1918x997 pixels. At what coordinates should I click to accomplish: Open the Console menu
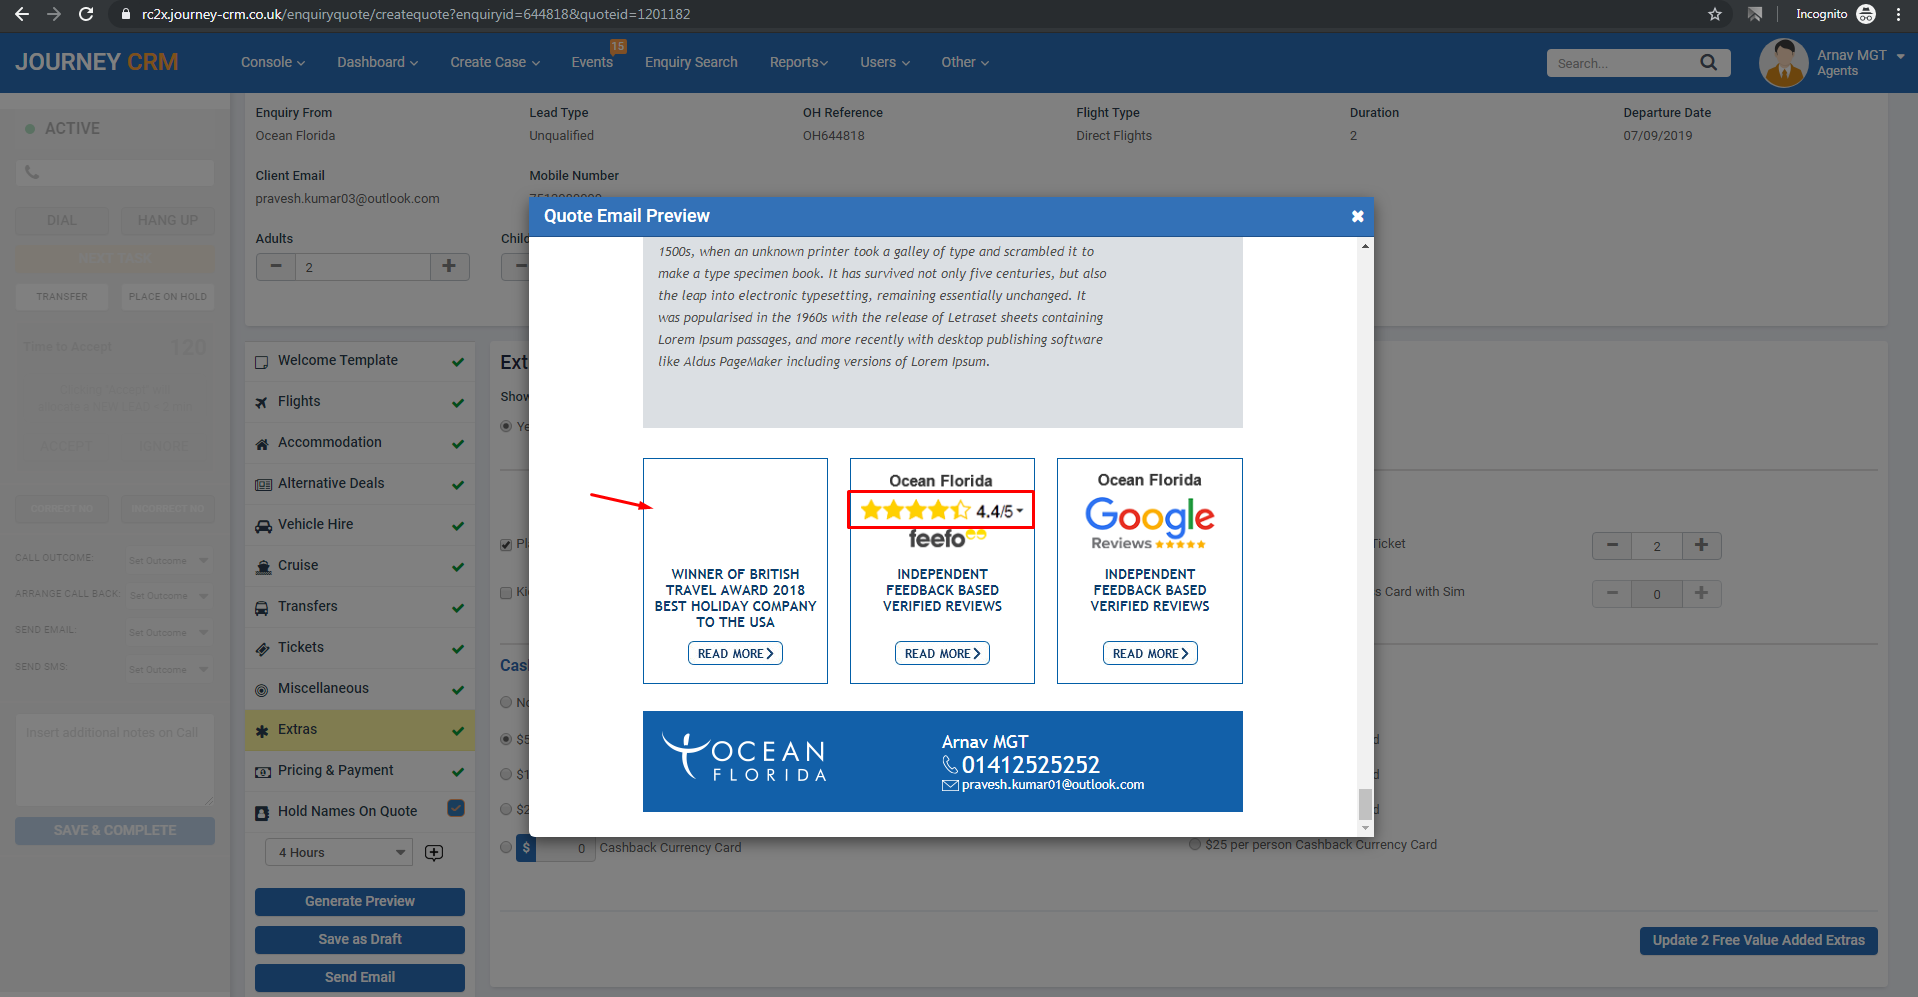coord(273,62)
